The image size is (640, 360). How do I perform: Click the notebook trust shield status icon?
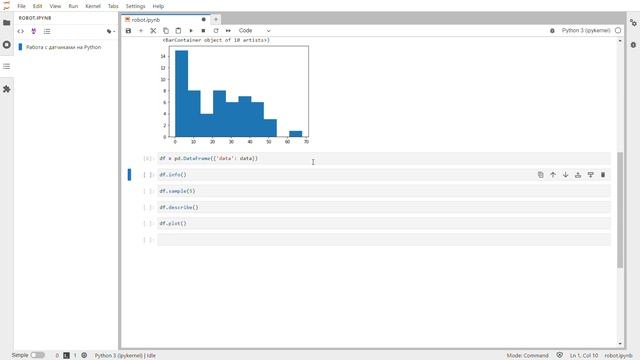559,356
